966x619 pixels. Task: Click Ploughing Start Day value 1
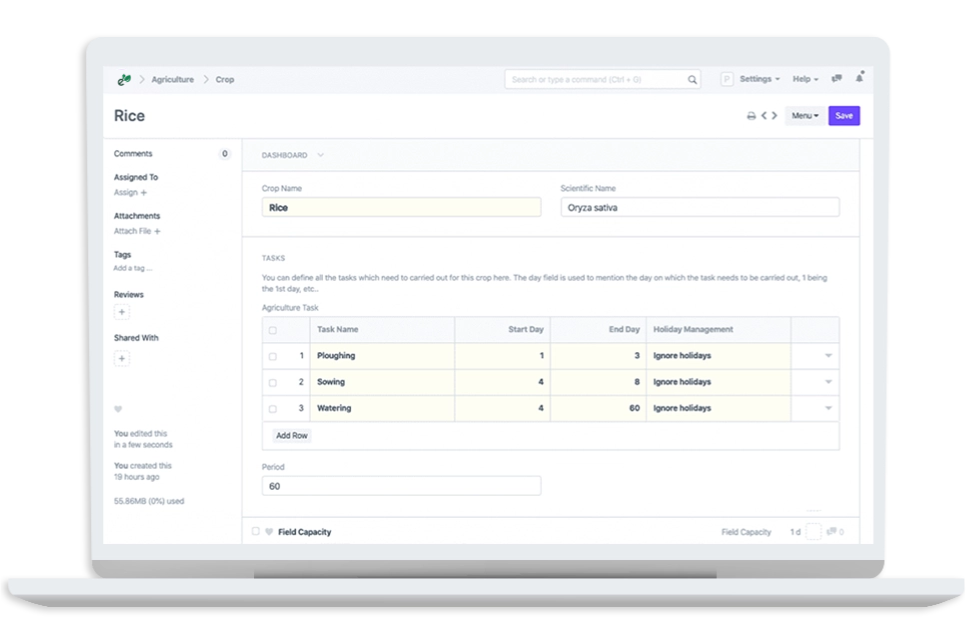503,356
